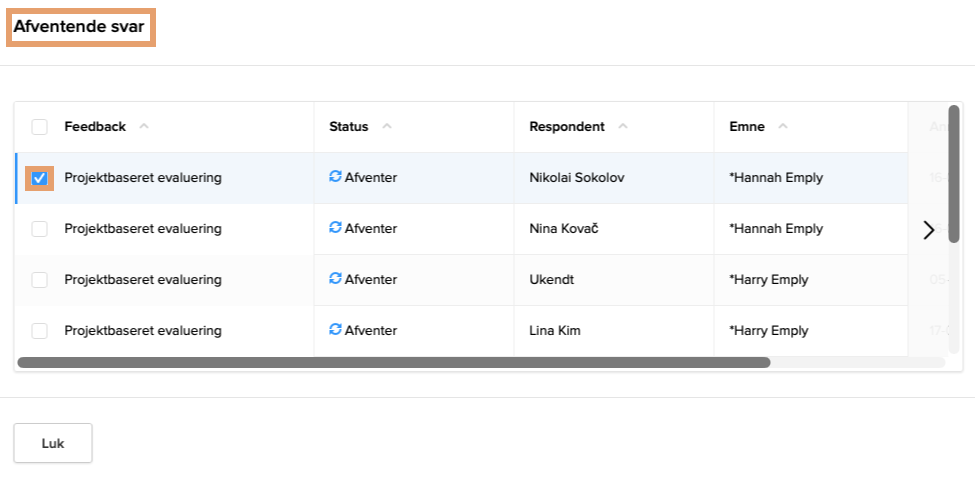Sort by Respondent column arrow icon

(x=623, y=126)
